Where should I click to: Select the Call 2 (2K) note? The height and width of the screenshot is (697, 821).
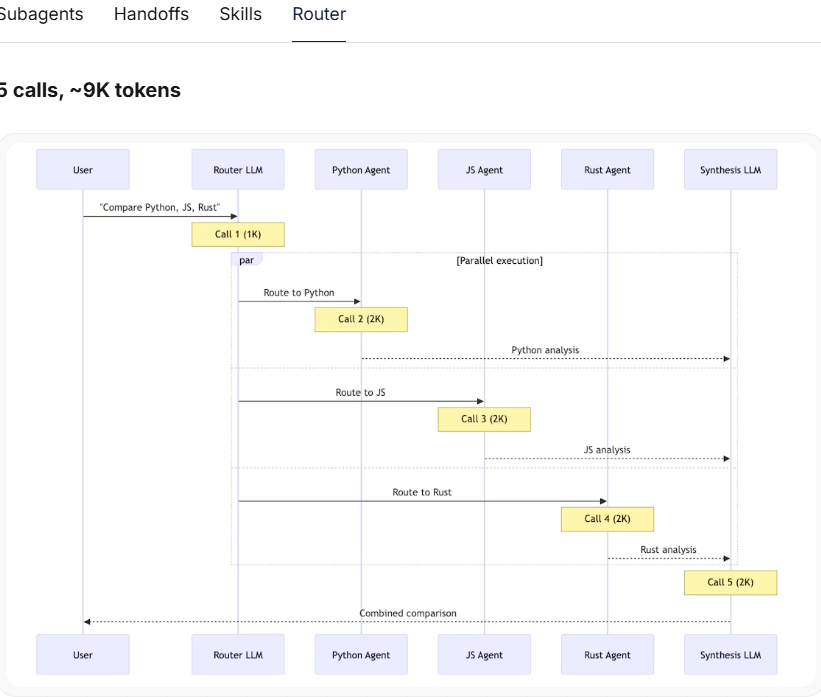point(361,319)
